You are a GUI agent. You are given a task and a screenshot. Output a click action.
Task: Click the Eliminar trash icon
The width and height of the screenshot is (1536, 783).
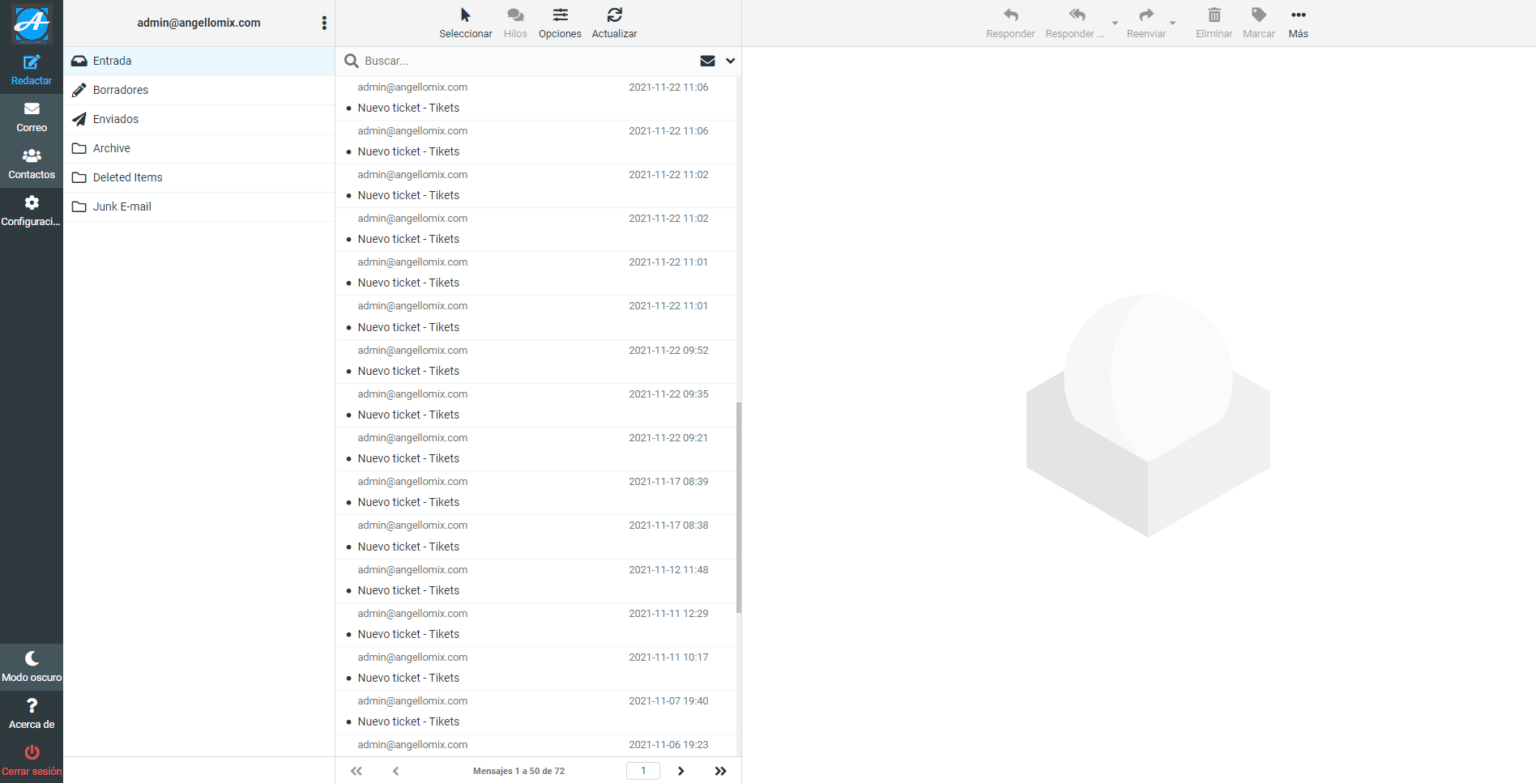click(1213, 15)
